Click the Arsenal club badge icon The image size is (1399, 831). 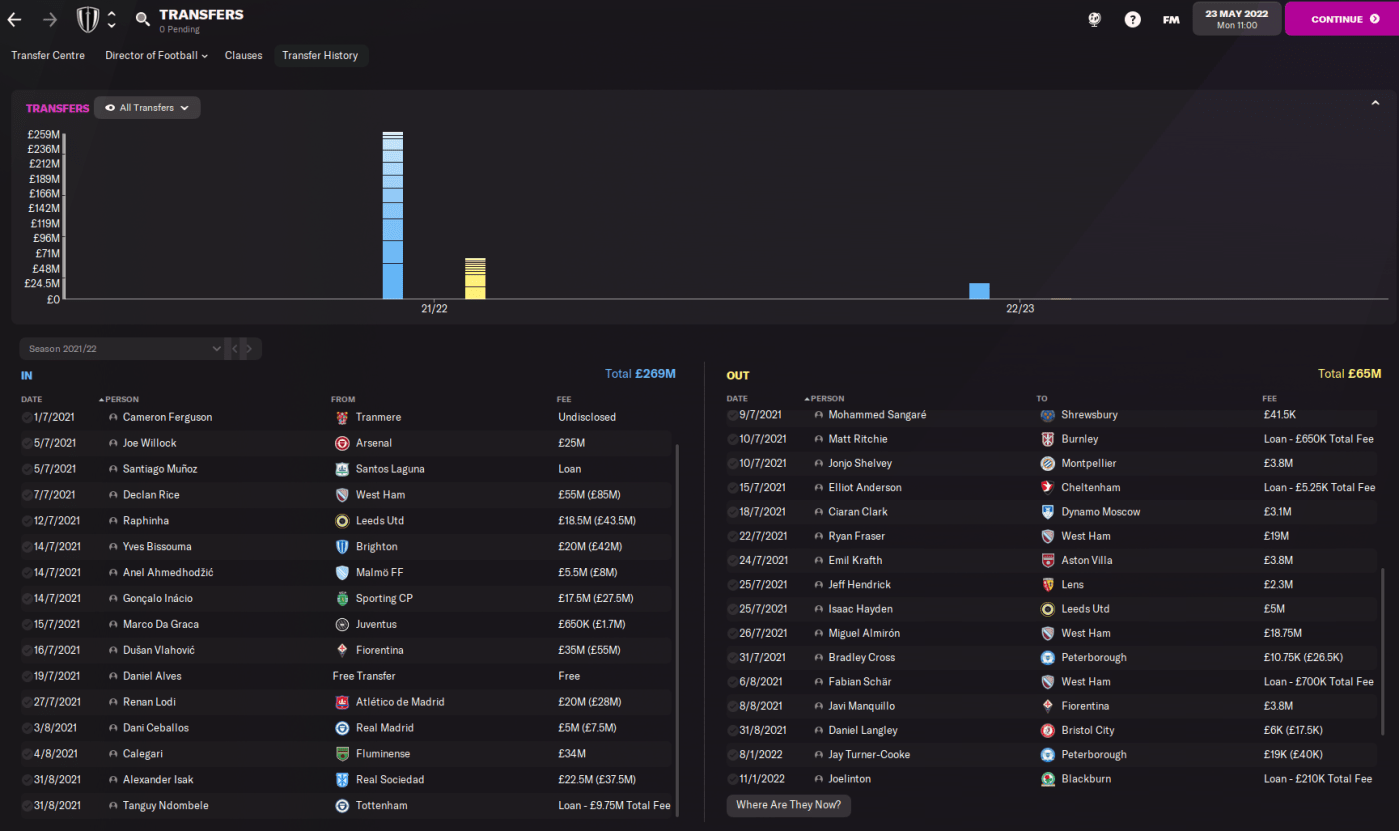click(x=342, y=443)
